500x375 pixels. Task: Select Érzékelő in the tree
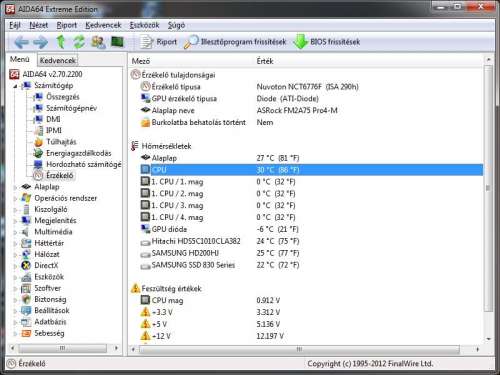pyautogui.click(x=60, y=175)
